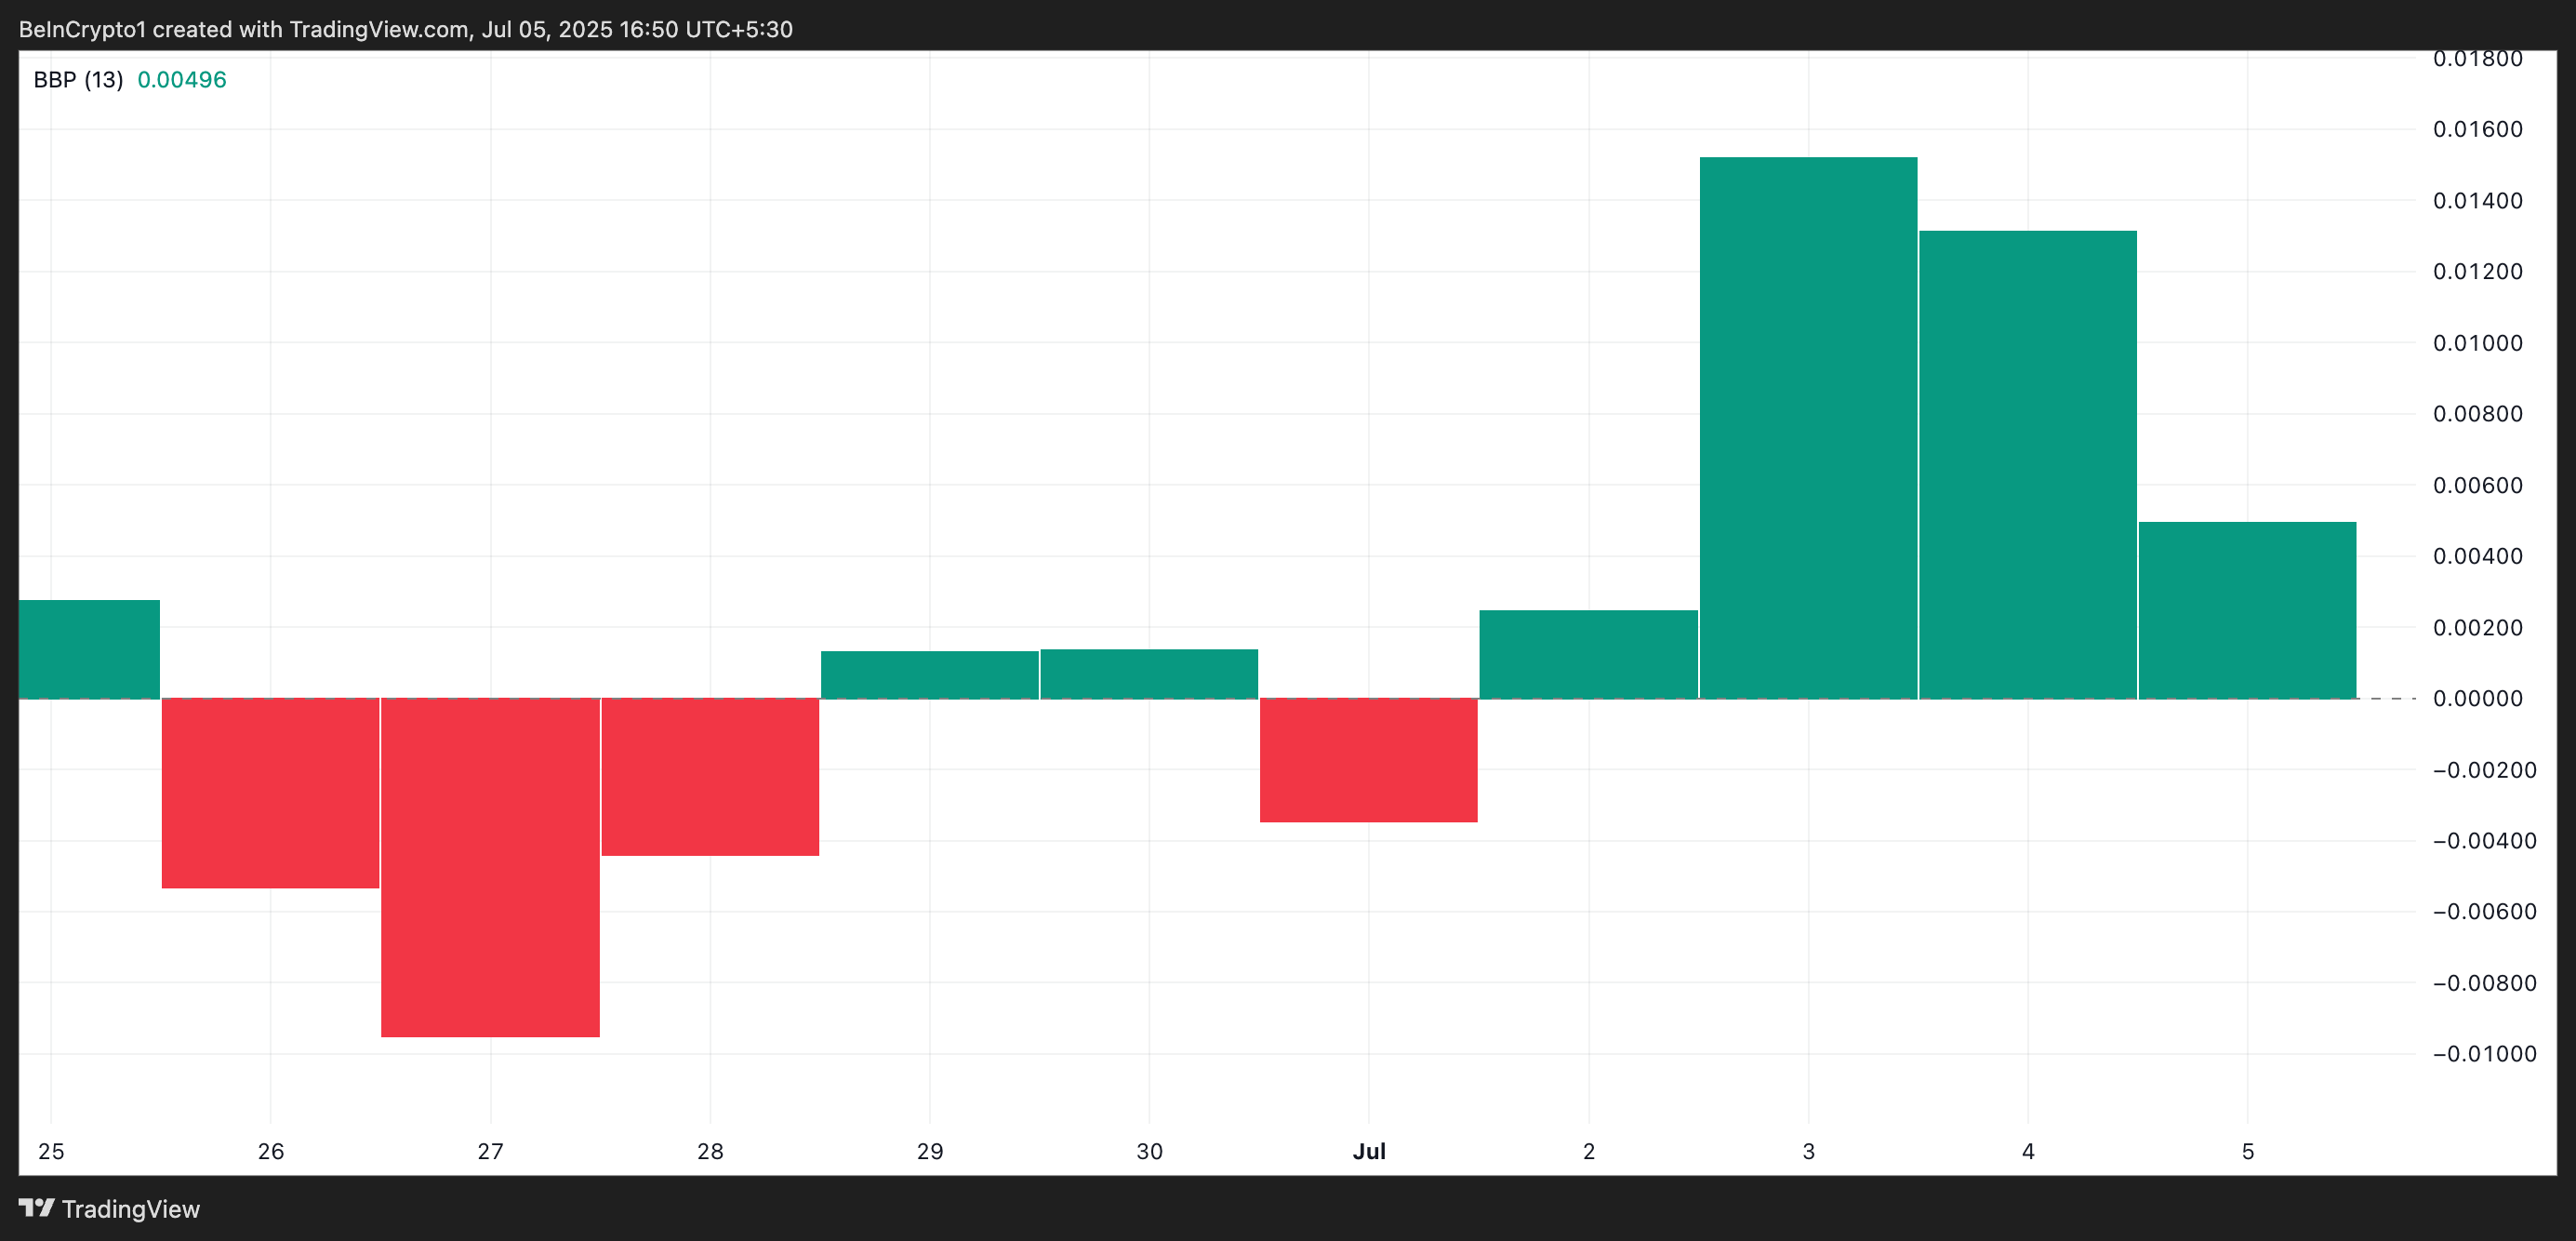The height and width of the screenshot is (1241, 2576).
Task: Click the small green bar on the 29th
Action: [x=929, y=675]
